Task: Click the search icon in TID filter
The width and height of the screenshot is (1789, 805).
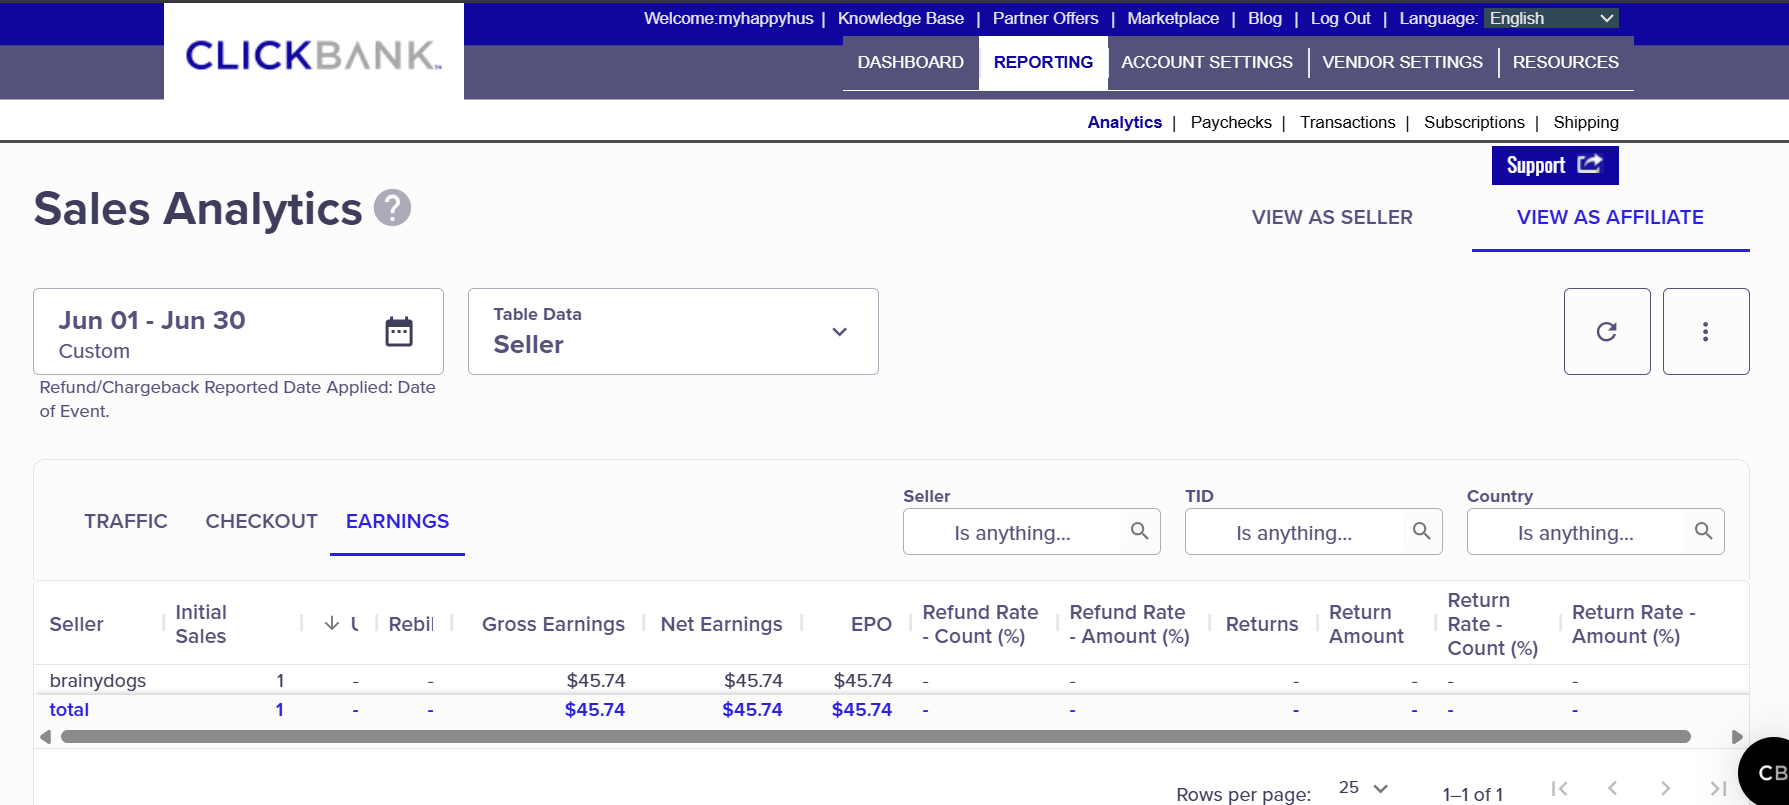Action: click(x=1421, y=531)
